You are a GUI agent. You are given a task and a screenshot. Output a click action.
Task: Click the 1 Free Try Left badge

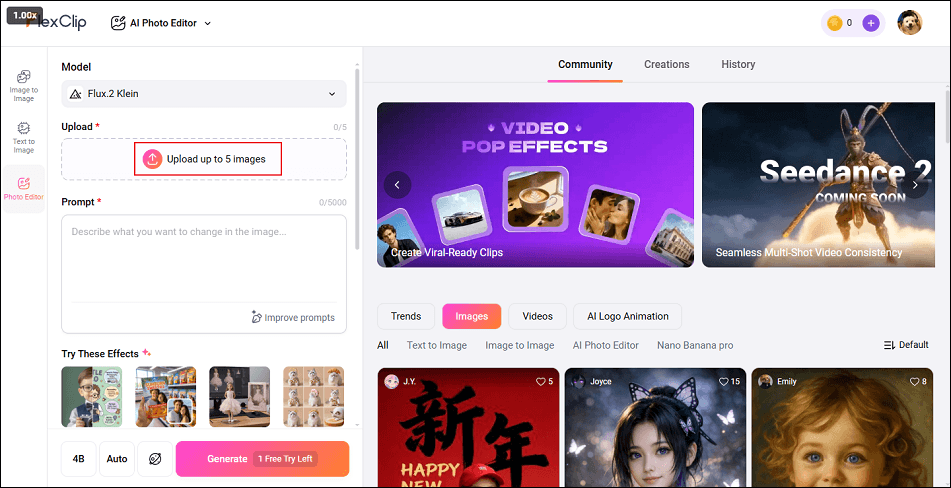pyautogui.click(x=285, y=459)
